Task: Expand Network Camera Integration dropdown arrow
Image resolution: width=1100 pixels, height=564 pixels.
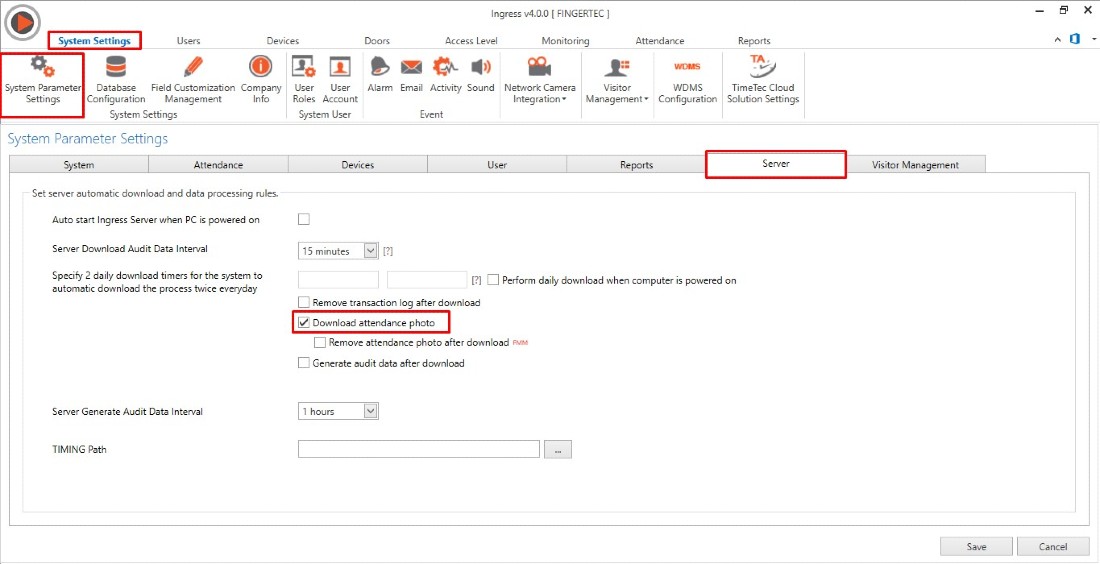Action: pyautogui.click(x=564, y=100)
